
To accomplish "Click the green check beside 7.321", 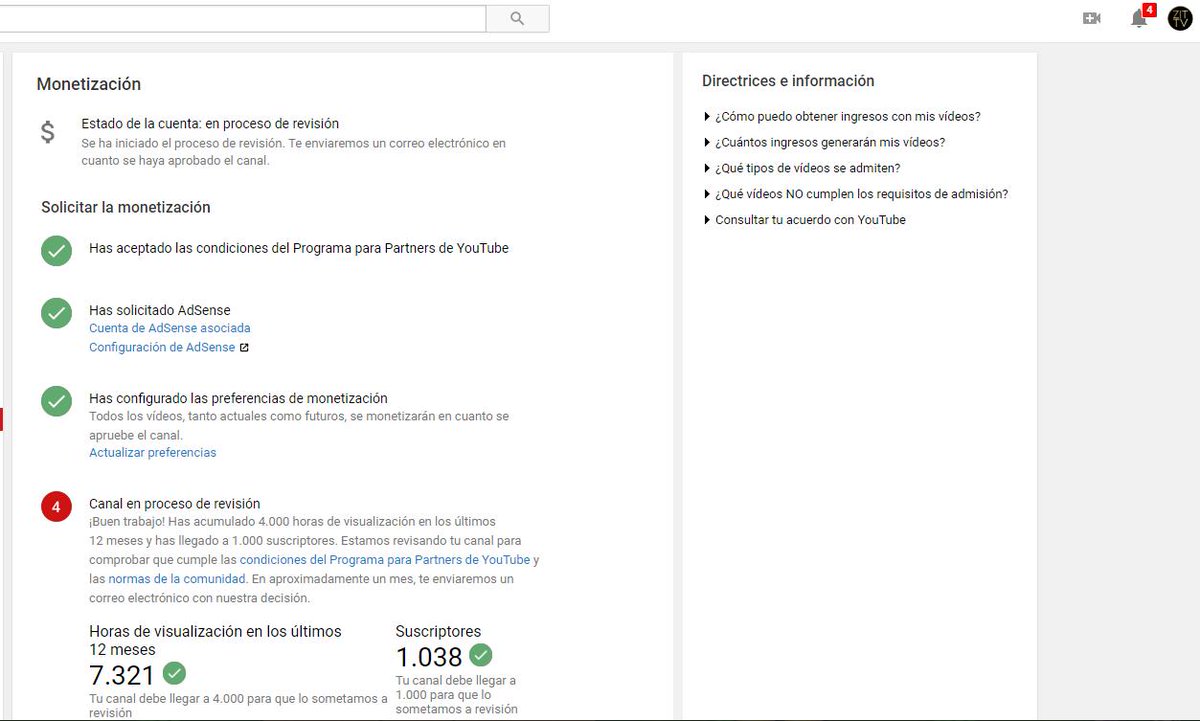I will pyautogui.click(x=174, y=672).
